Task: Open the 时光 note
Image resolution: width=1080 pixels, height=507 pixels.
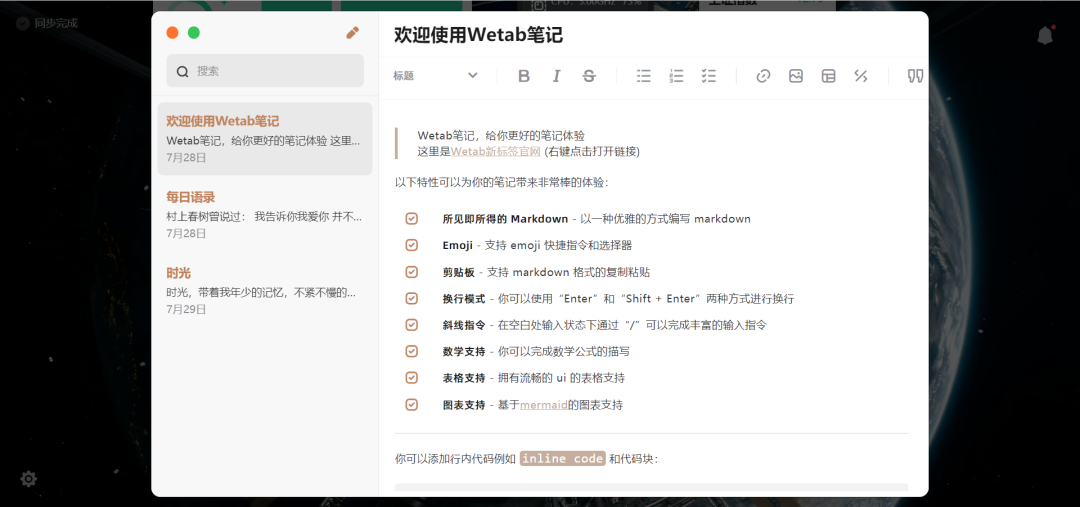Action: [264, 290]
